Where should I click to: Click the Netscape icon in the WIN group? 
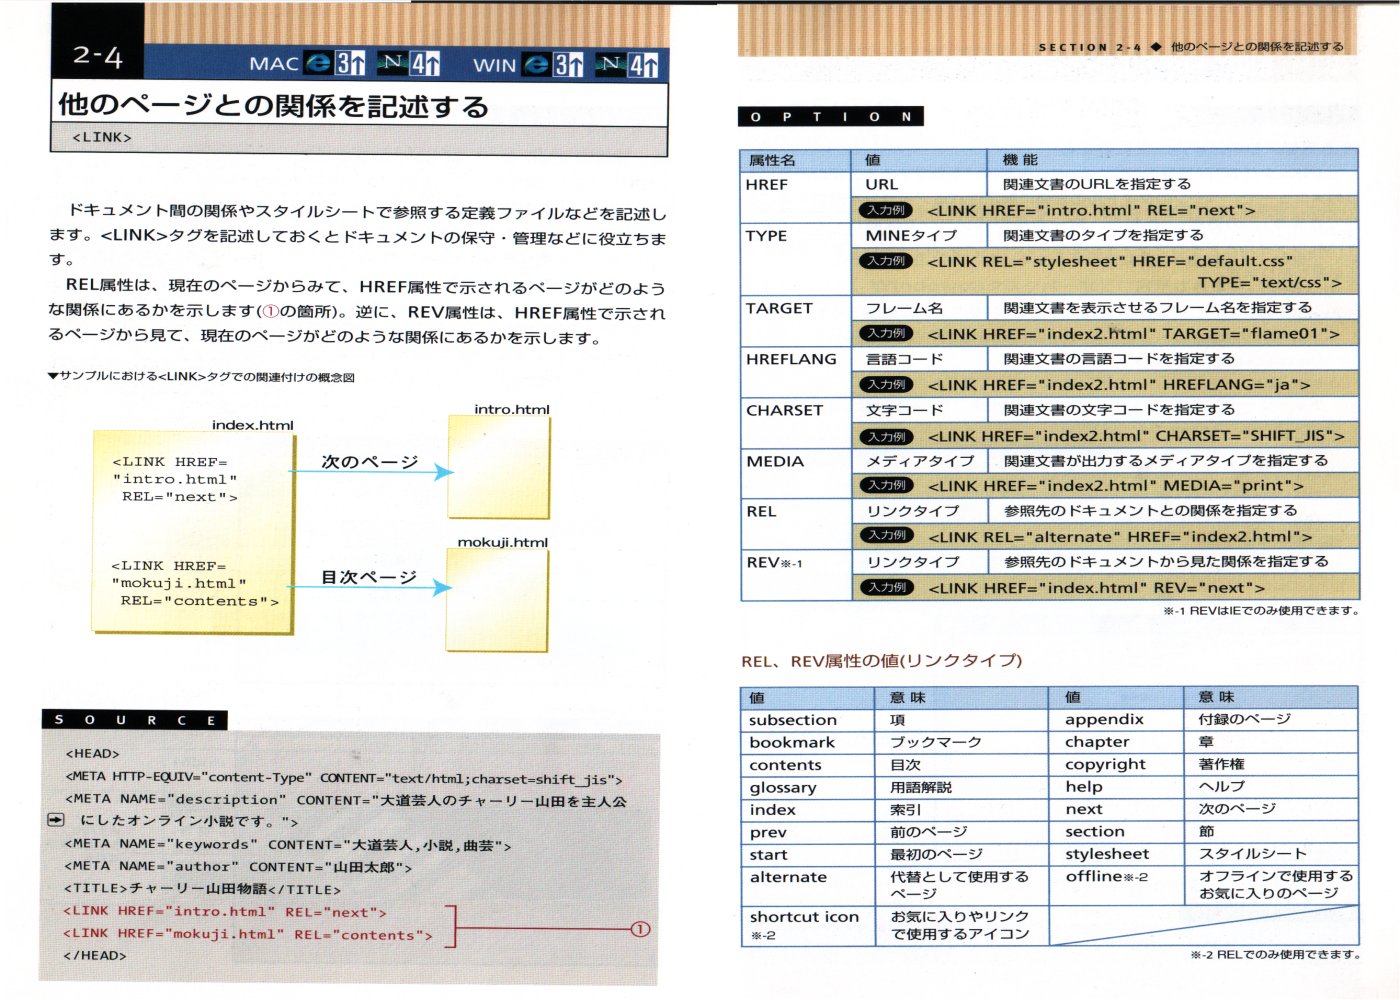point(611,64)
